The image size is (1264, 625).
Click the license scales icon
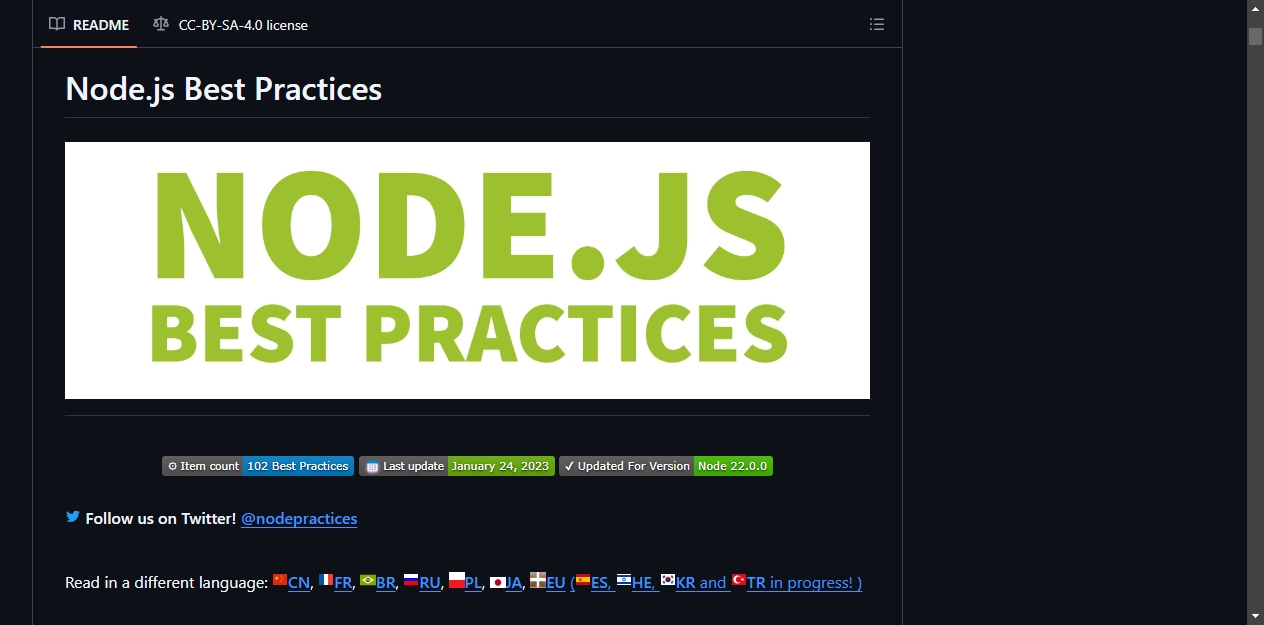[x=161, y=24]
